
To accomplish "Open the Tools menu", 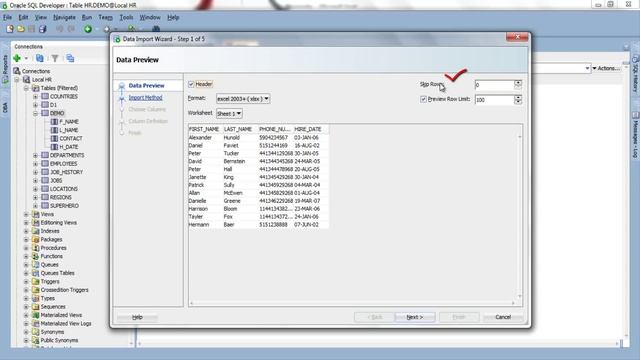I will [x=126, y=18].
